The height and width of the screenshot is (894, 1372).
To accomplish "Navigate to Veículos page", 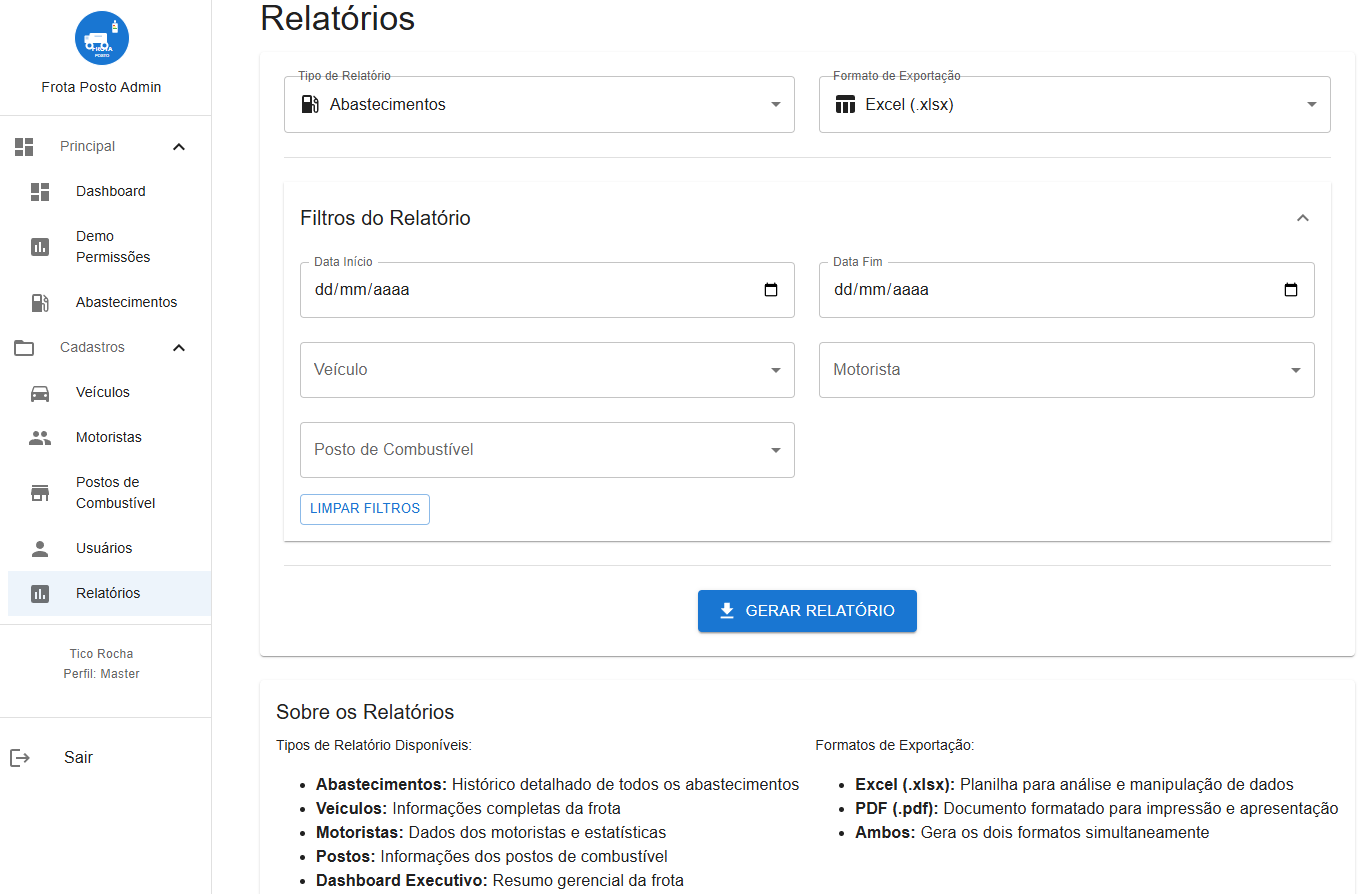I will tap(109, 393).
